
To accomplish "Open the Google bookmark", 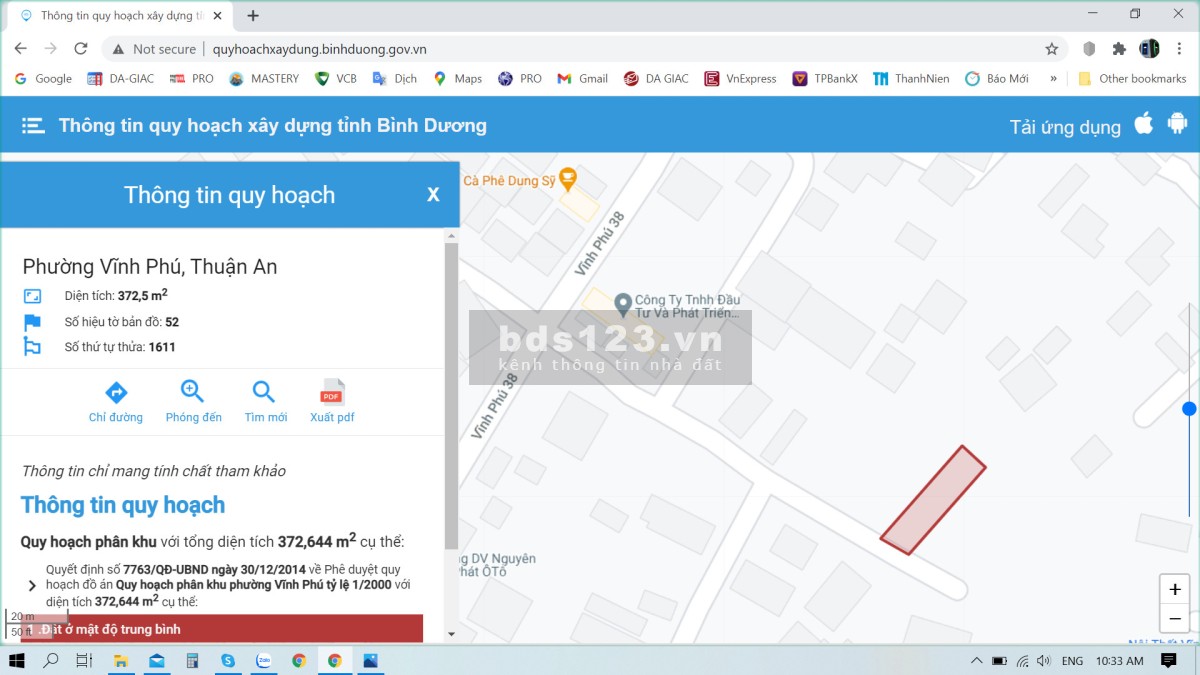I will 44,78.
